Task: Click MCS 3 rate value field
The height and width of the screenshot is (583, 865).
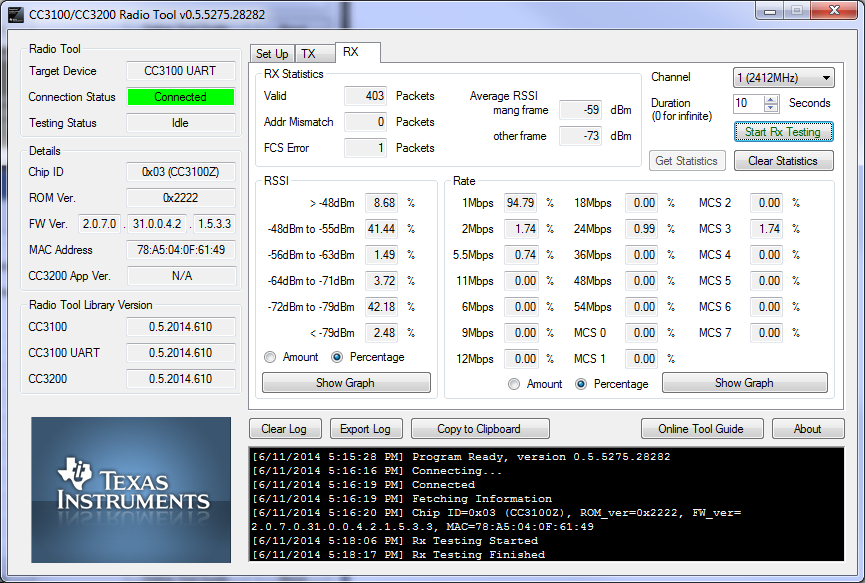Action: pos(766,229)
